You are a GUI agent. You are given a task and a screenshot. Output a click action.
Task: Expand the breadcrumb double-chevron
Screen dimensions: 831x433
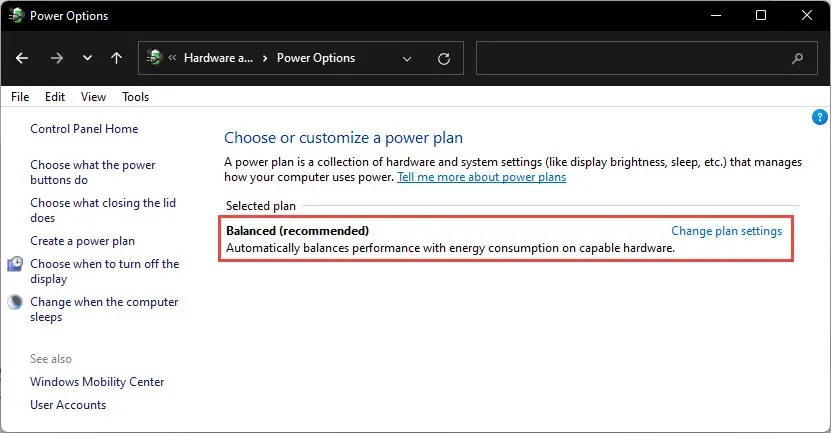[x=172, y=58]
